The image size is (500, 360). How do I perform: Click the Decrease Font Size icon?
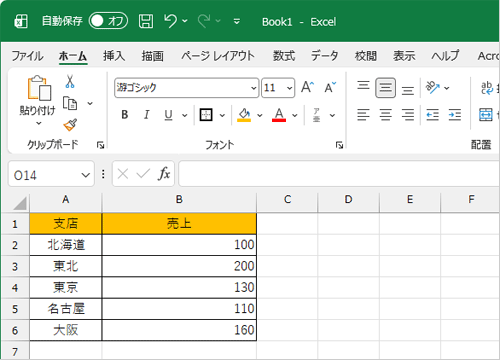330,87
